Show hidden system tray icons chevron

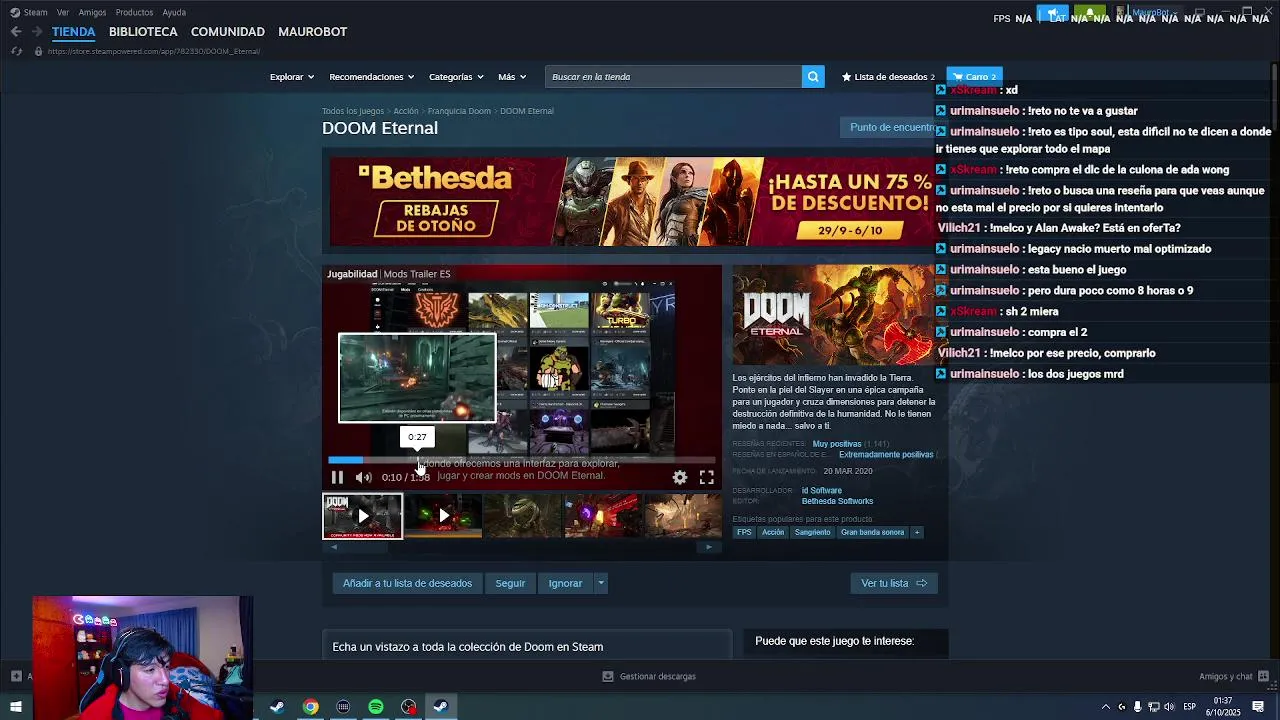pyautogui.click(x=1105, y=707)
